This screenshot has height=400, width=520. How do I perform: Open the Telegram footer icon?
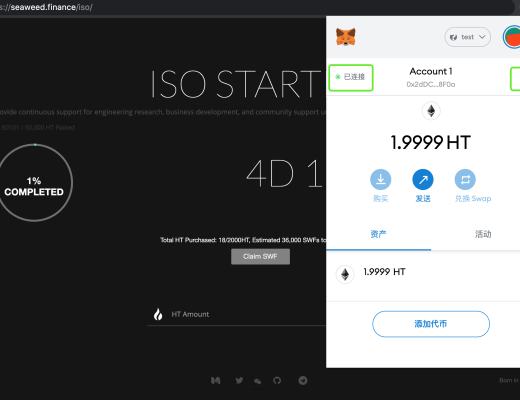click(303, 380)
